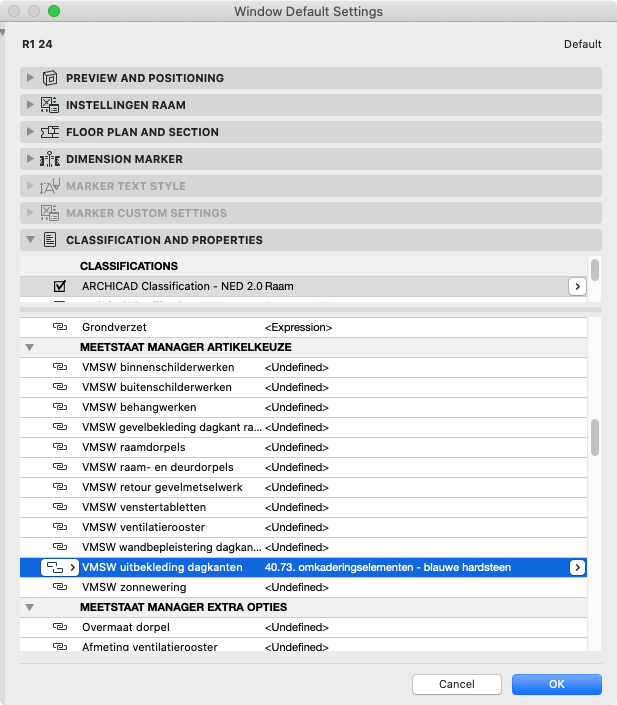The width and height of the screenshot is (617, 705).
Task: Open classification chooser arrow for Raam
Action: pos(576,287)
